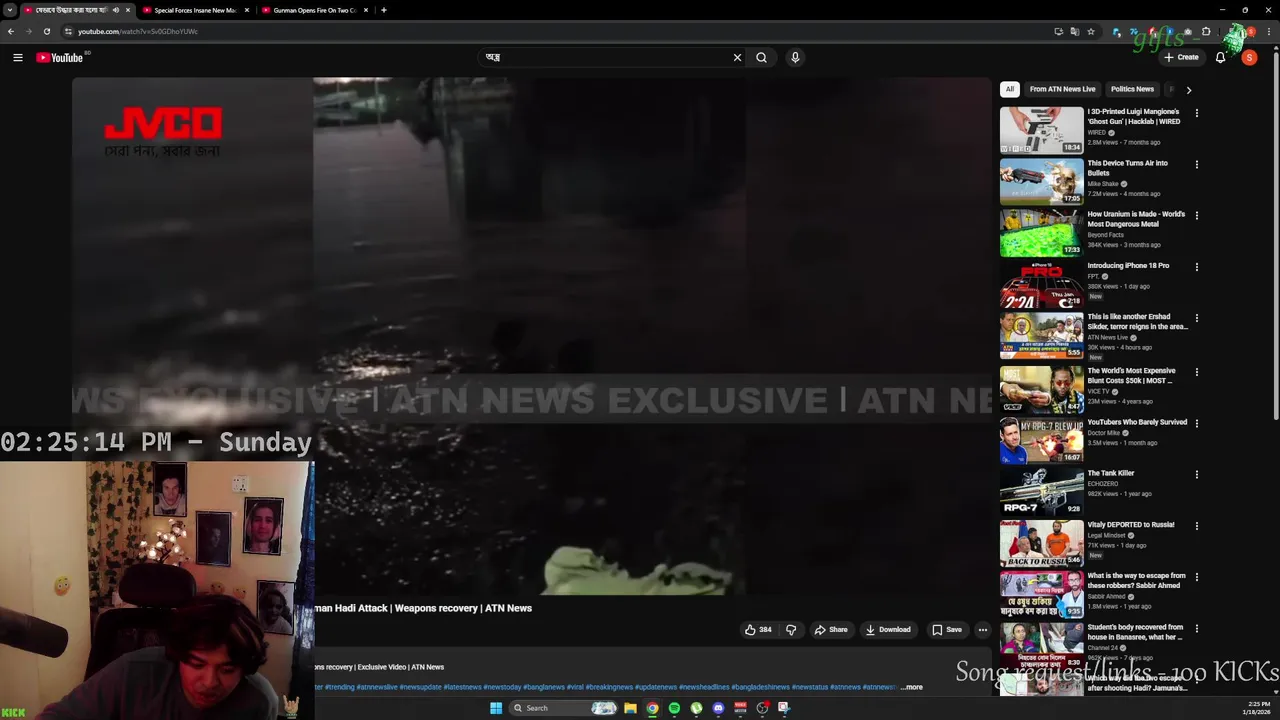Select the Politics News chip

pos(1132,89)
